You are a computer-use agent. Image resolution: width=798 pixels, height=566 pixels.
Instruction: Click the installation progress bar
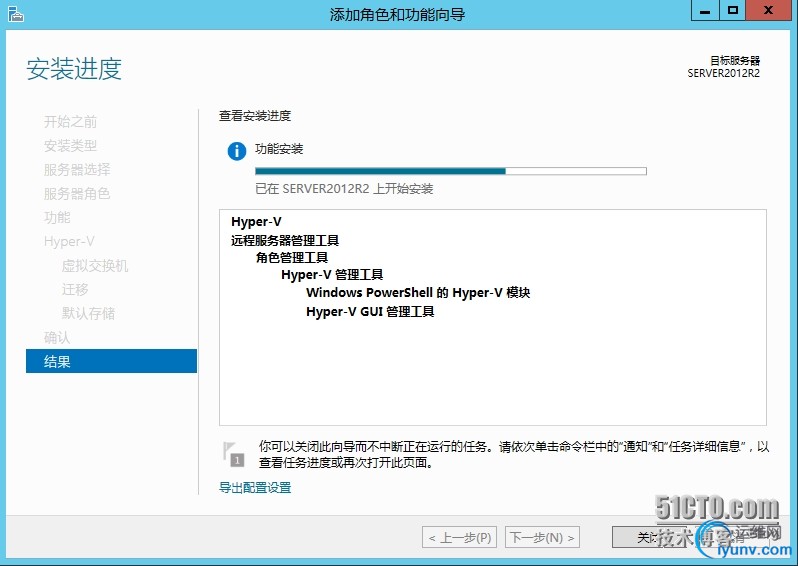pos(450,171)
